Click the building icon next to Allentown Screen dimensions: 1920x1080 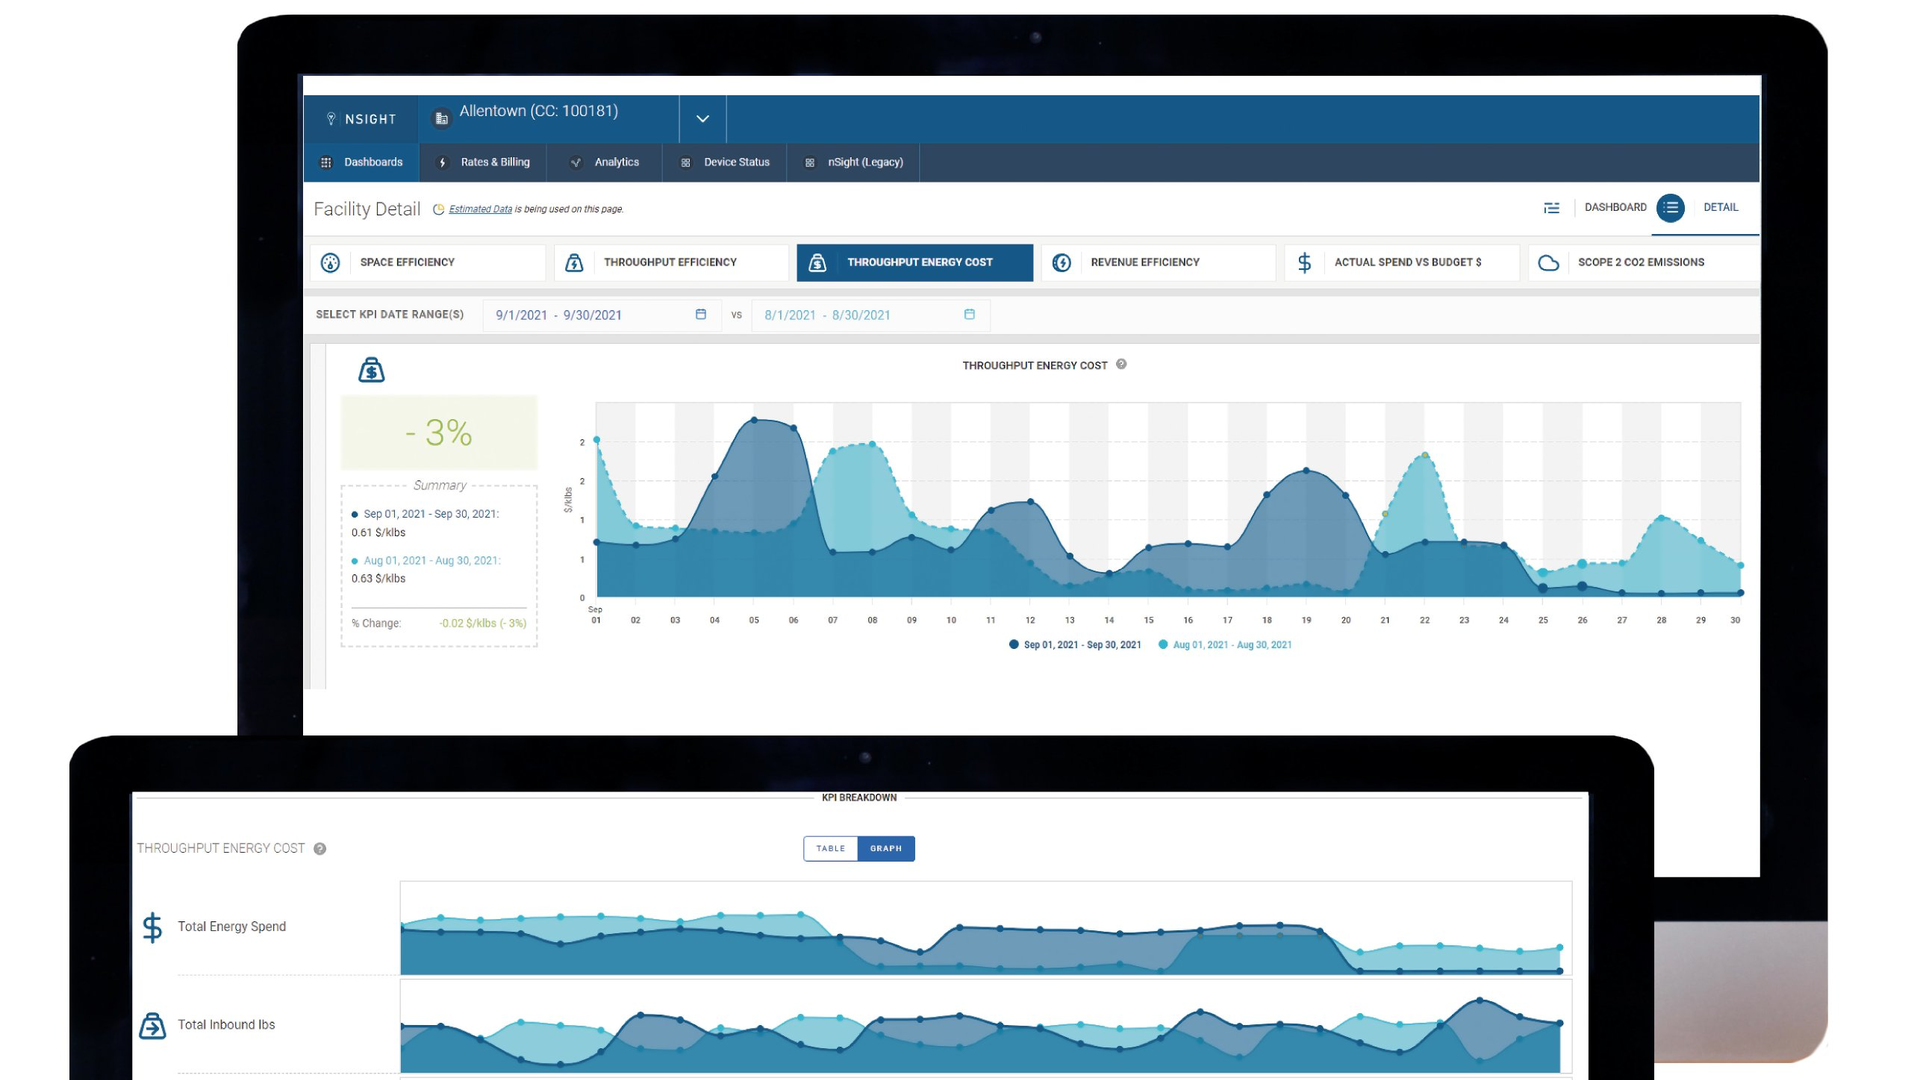point(441,117)
